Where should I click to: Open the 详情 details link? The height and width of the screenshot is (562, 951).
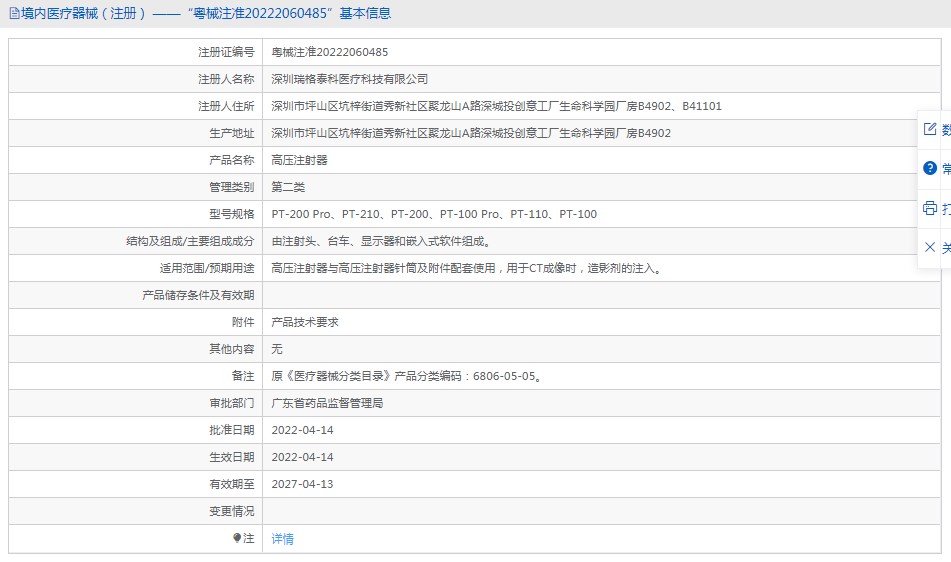pos(283,538)
